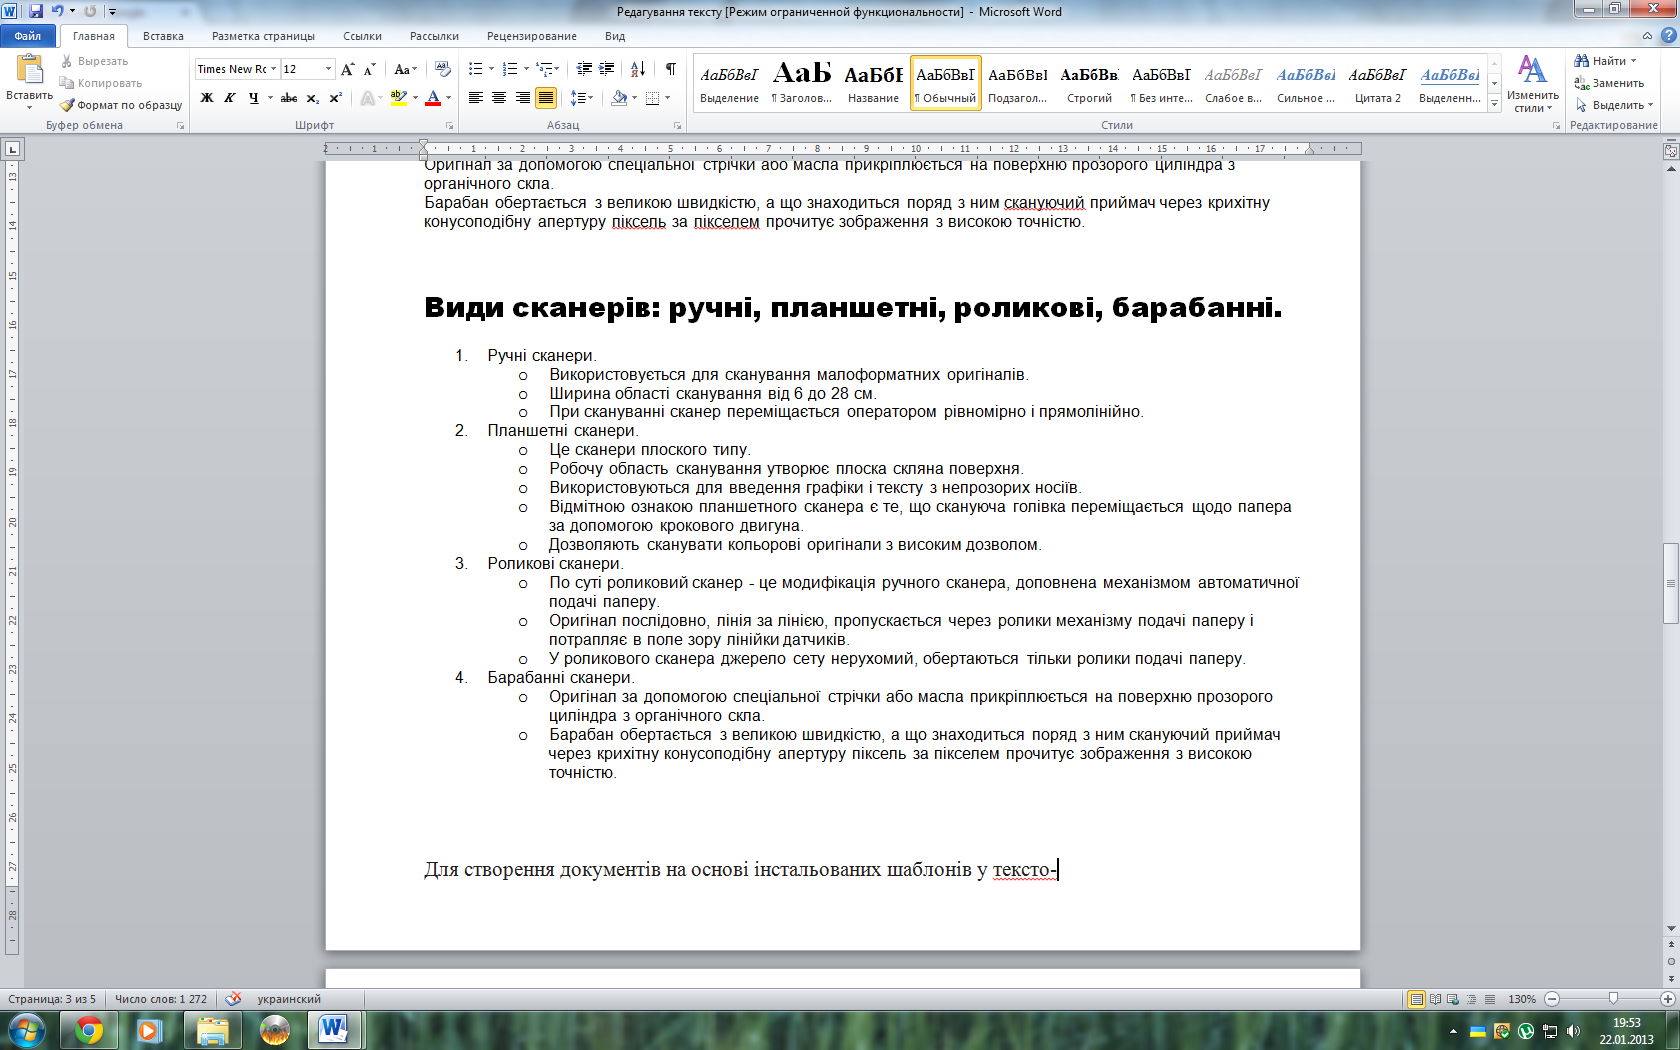
Task: Click Заменить (Replace) button
Action: tap(1609, 83)
